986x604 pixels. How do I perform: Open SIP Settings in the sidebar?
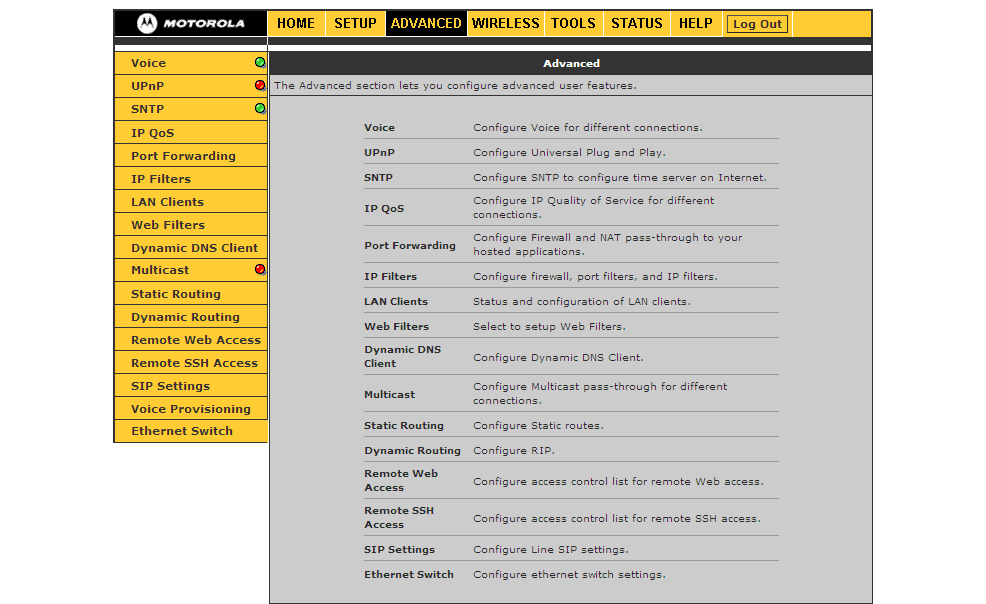[170, 386]
